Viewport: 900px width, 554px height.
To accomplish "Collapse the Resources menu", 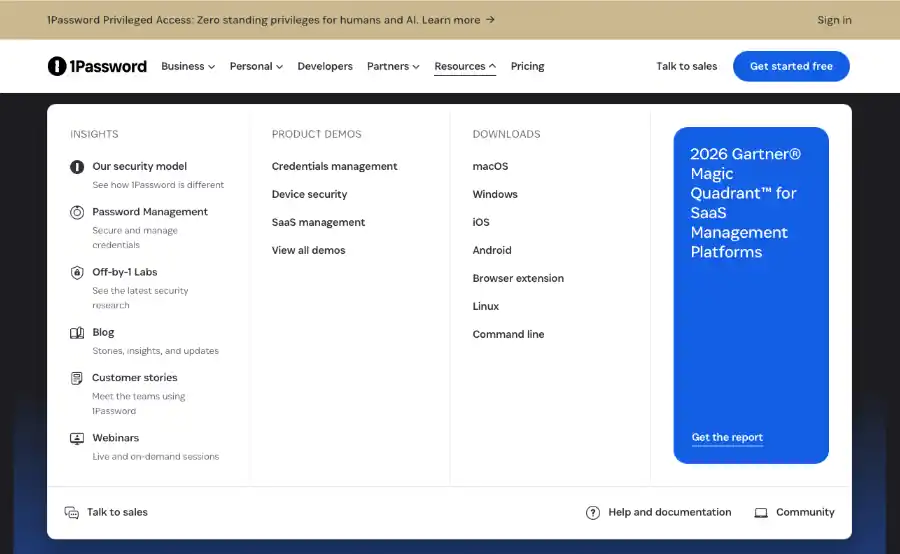I will coord(465,66).
